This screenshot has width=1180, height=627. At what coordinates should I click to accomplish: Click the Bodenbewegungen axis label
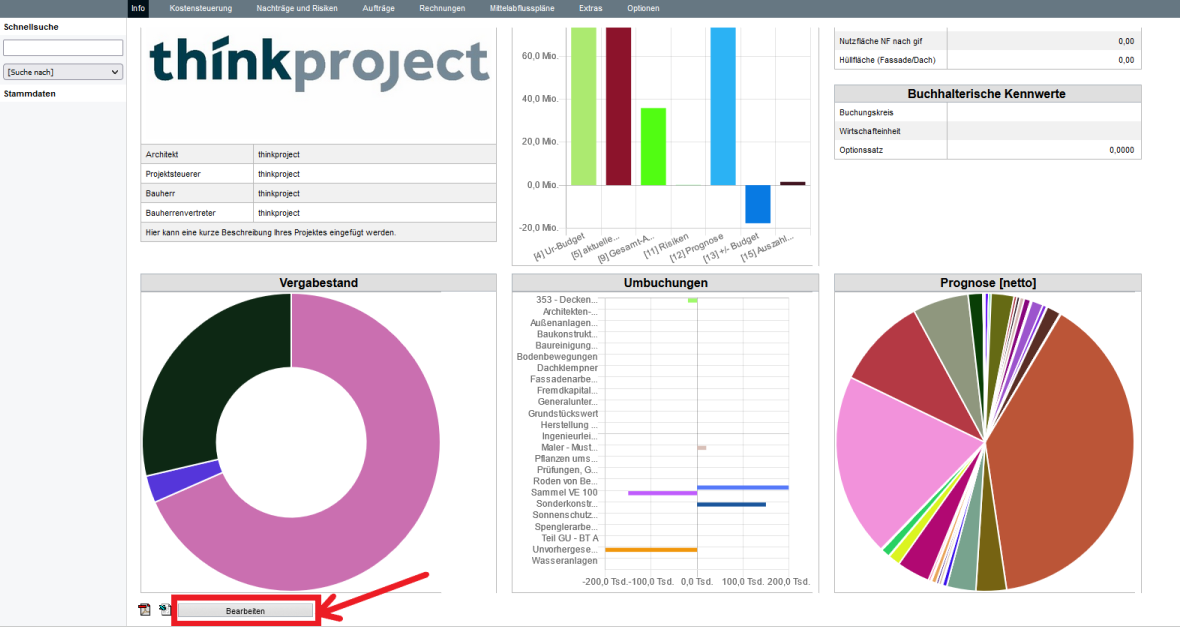(557, 357)
